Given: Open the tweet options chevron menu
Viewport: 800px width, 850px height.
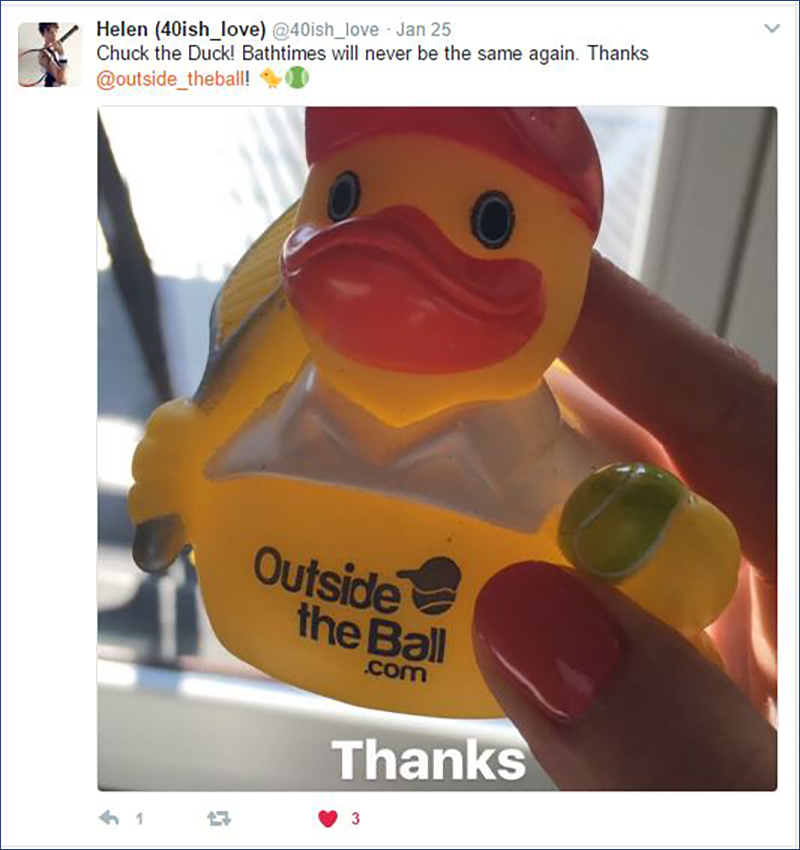Looking at the screenshot, I should pyautogui.click(x=772, y=28).
